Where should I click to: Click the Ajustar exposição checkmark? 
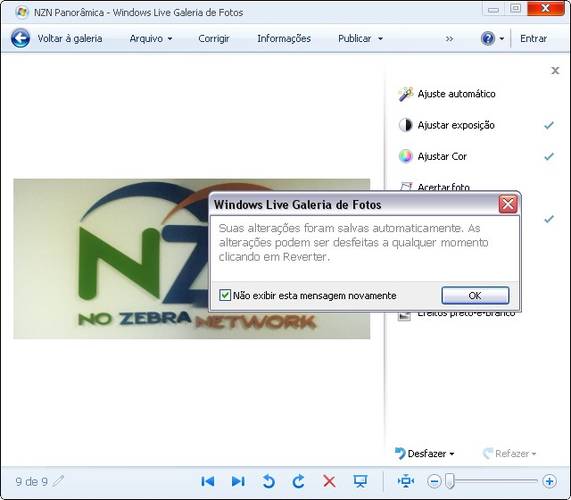[x=549, y=125]
